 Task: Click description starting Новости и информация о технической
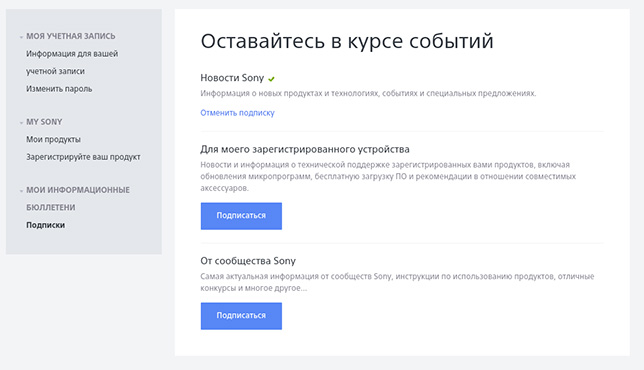pos(388,176)
